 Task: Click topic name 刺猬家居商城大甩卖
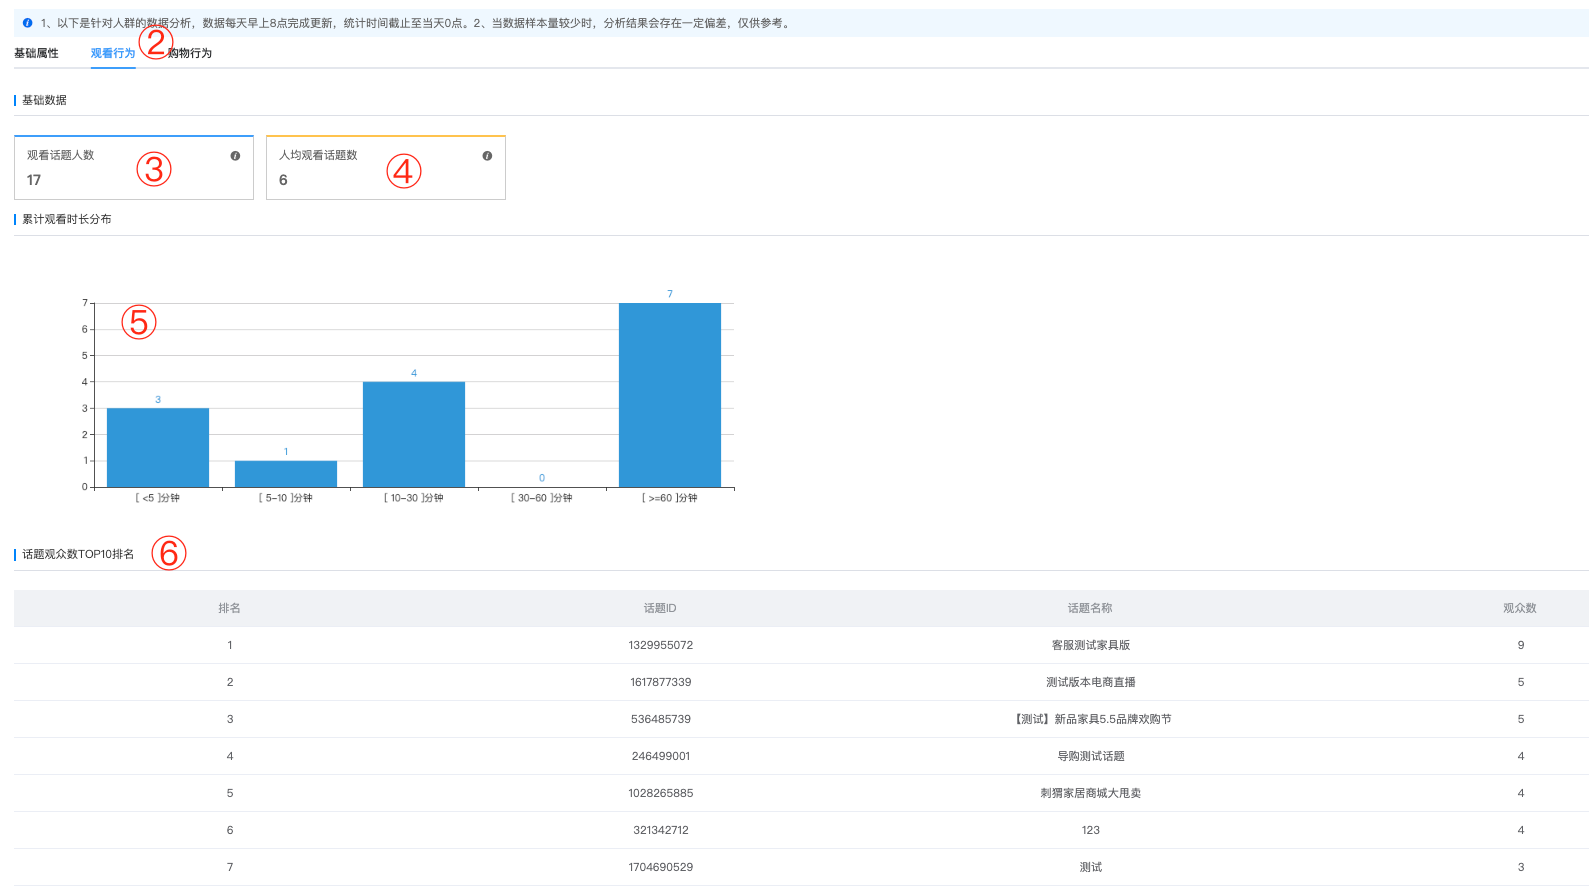[1091, 793]
